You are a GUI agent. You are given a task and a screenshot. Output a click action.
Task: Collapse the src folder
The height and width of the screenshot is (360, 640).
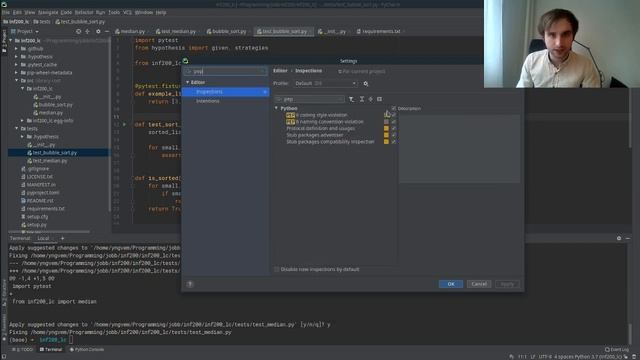click(x=16, y=81)
